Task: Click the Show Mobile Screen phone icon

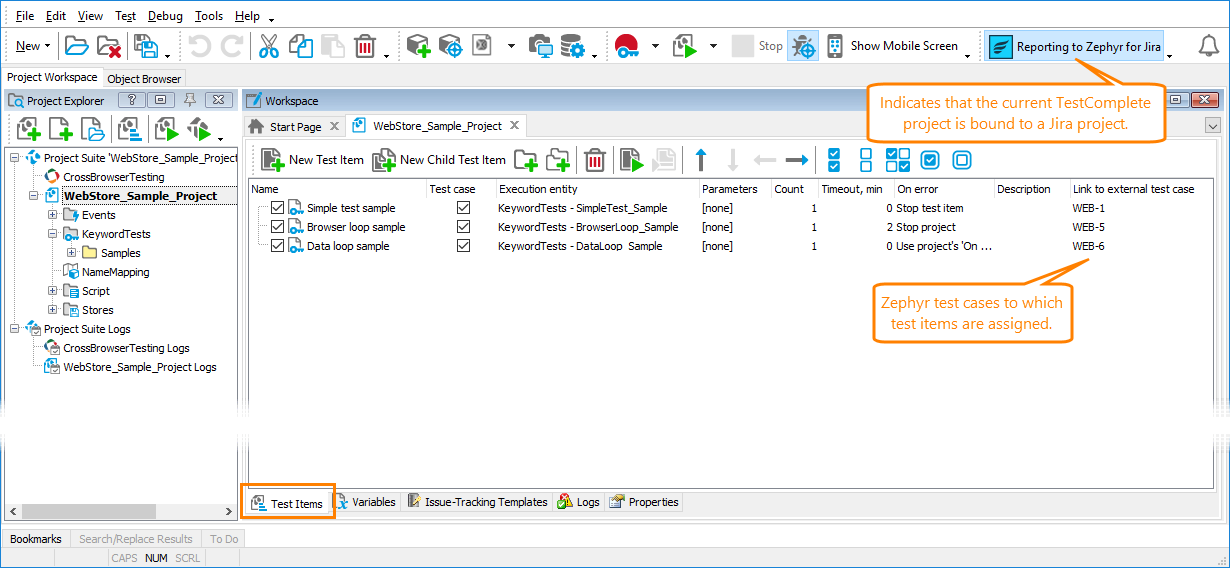Action: click(835, 46)
